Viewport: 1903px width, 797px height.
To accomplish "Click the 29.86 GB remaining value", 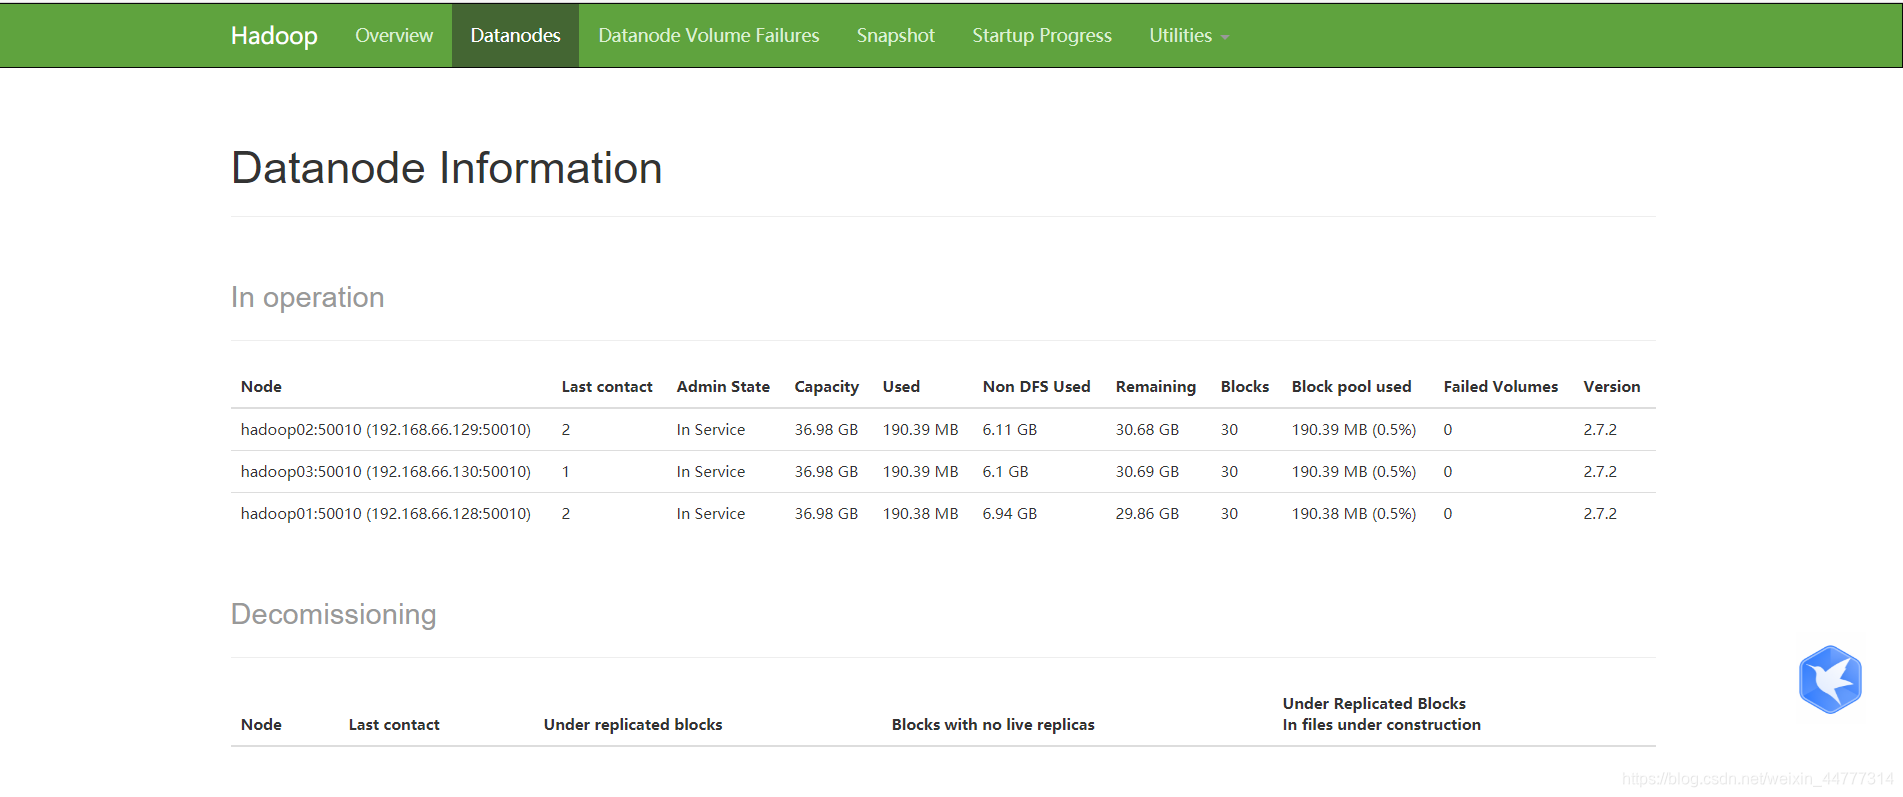I will (1148, 513).
